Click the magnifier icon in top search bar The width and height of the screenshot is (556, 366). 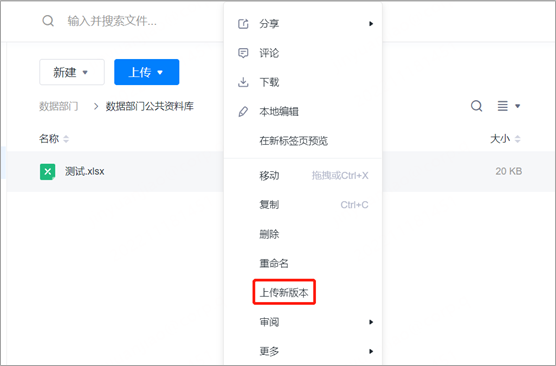pos(48,21)
